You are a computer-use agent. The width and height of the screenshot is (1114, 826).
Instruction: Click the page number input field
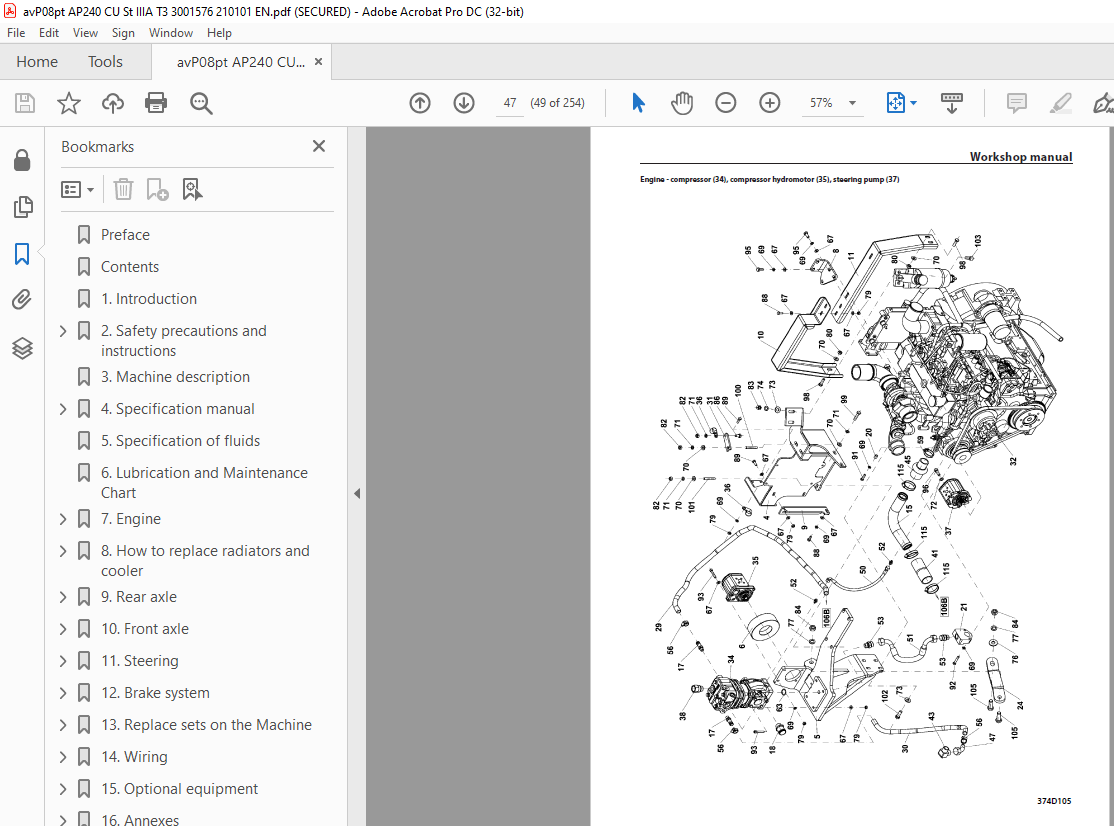(509, 103)
